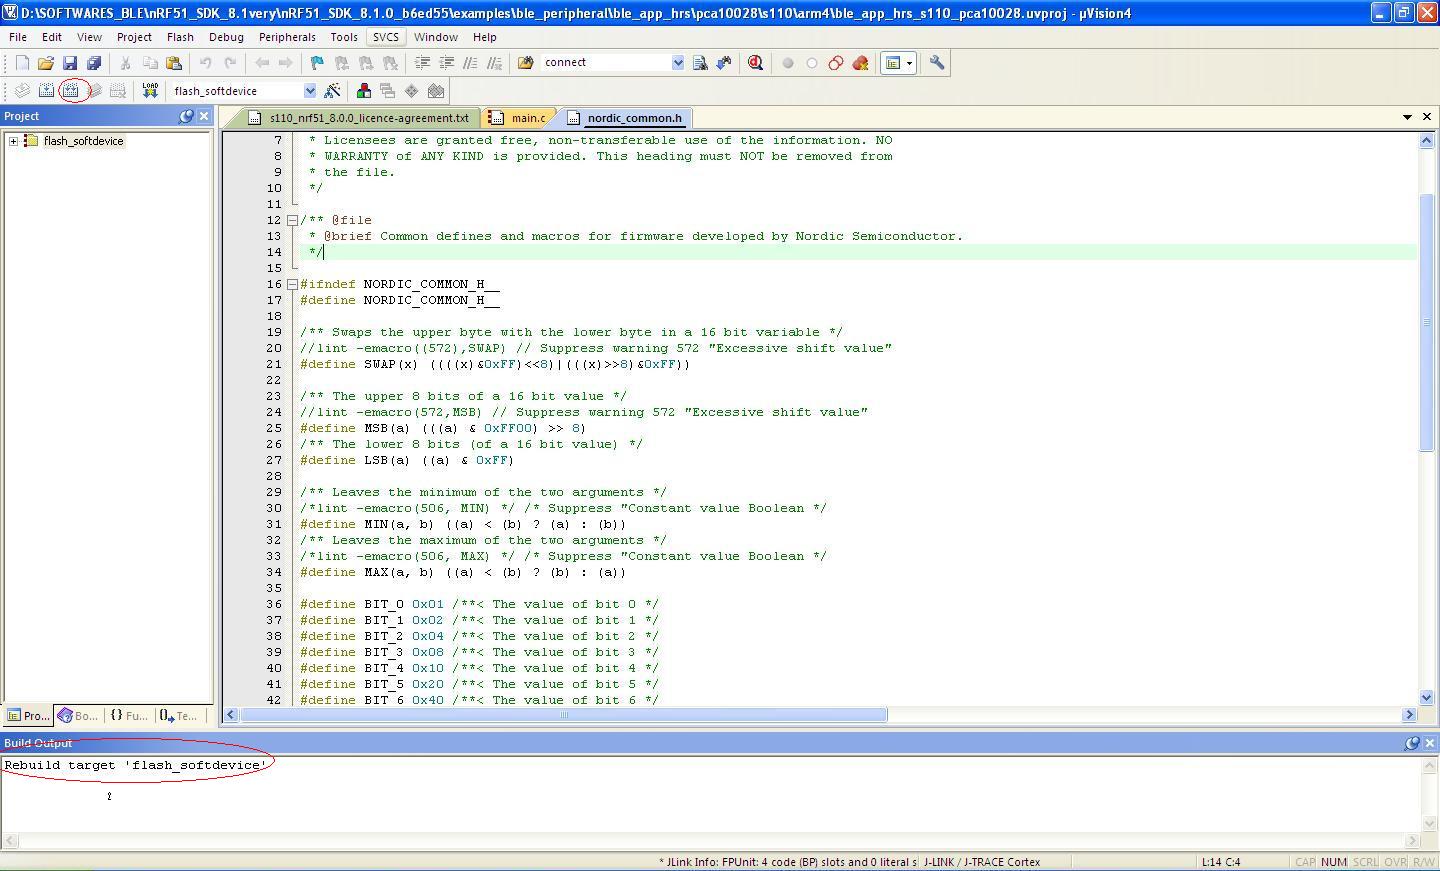Open Configuration with the wrench icon

tap(937, 63)
